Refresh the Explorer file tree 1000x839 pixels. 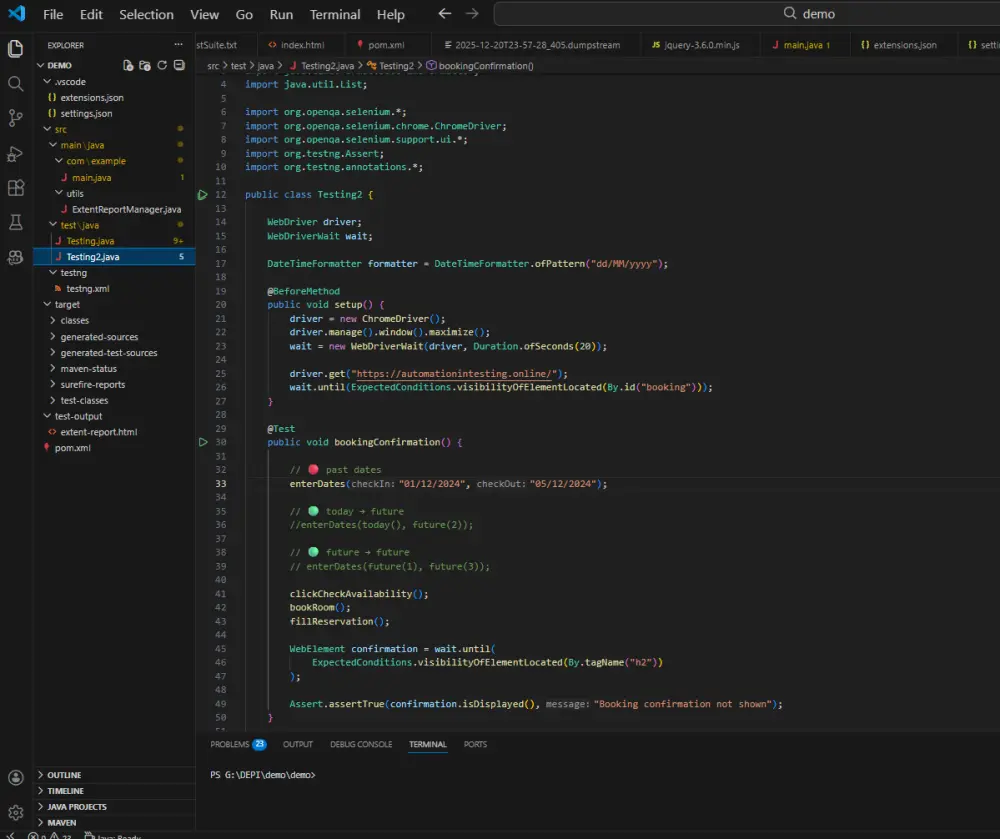pos(162,65)
